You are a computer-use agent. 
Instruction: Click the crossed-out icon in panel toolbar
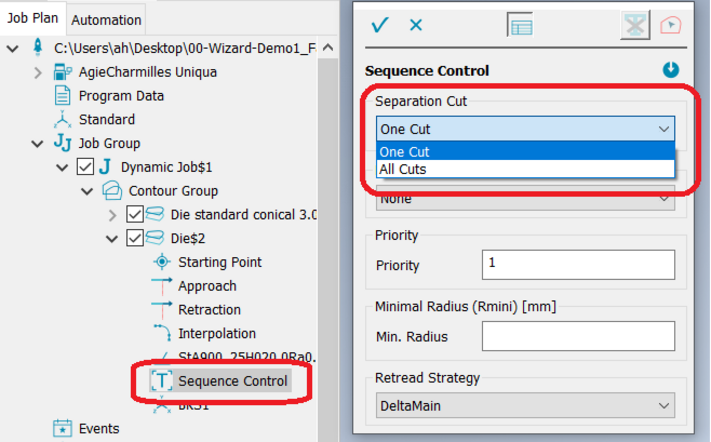pos(634,26)
